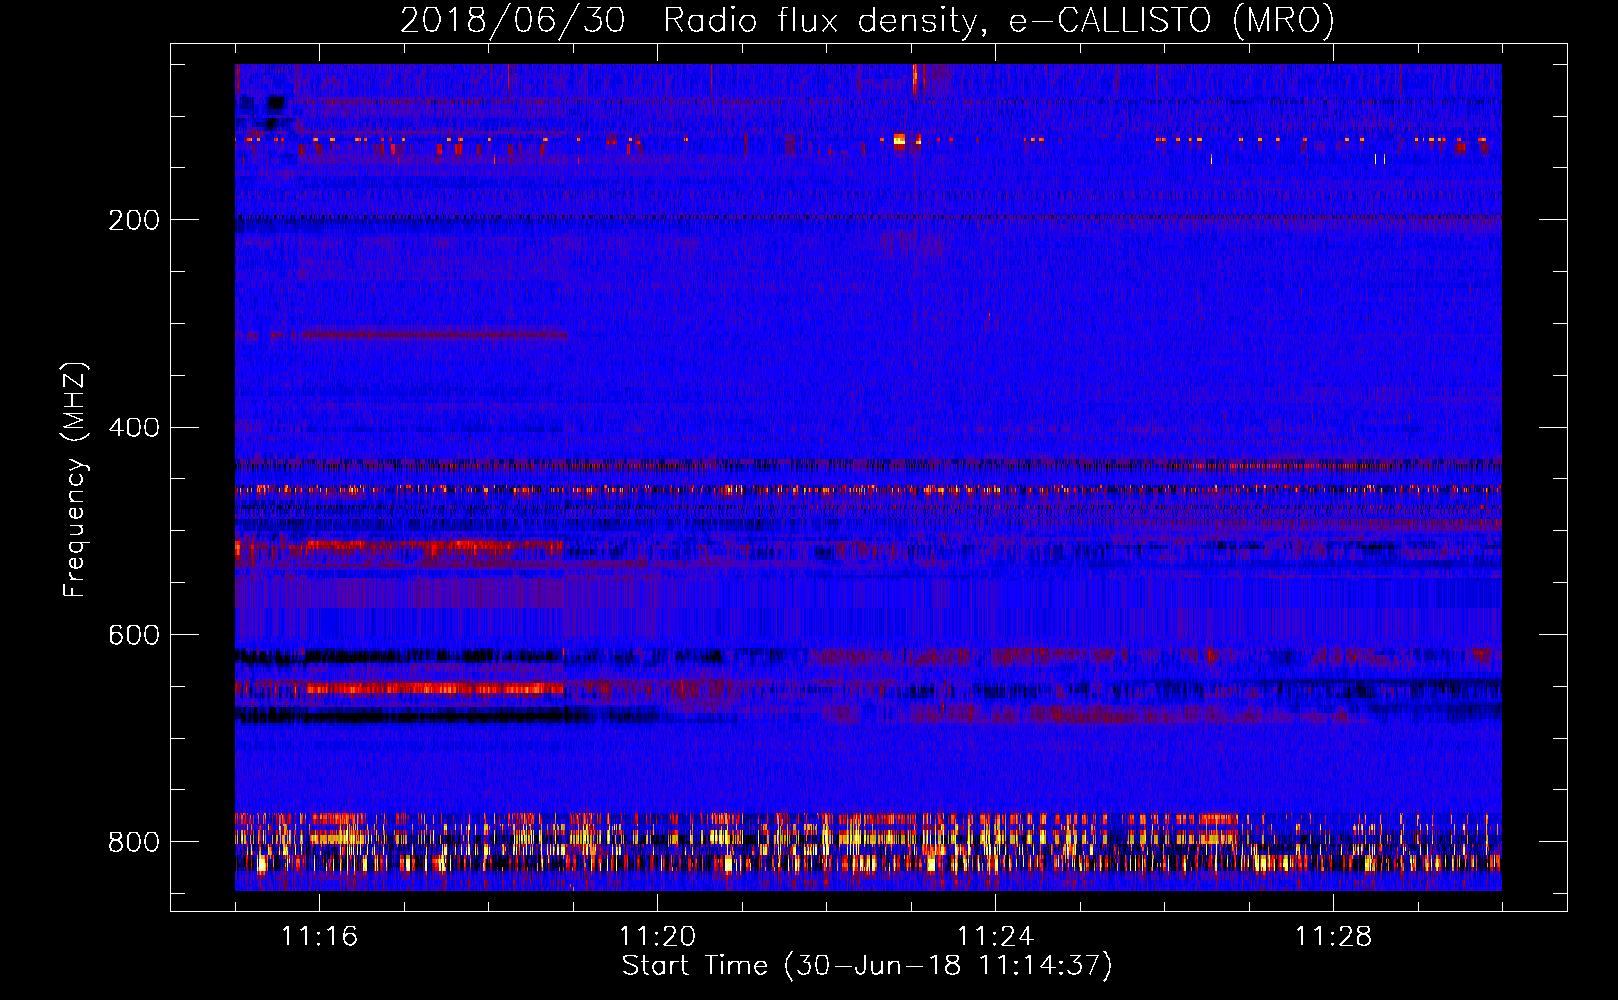1618x1000 pixels.
Task: Click the '11:20' time axis label
Action: tap(657, 936)
